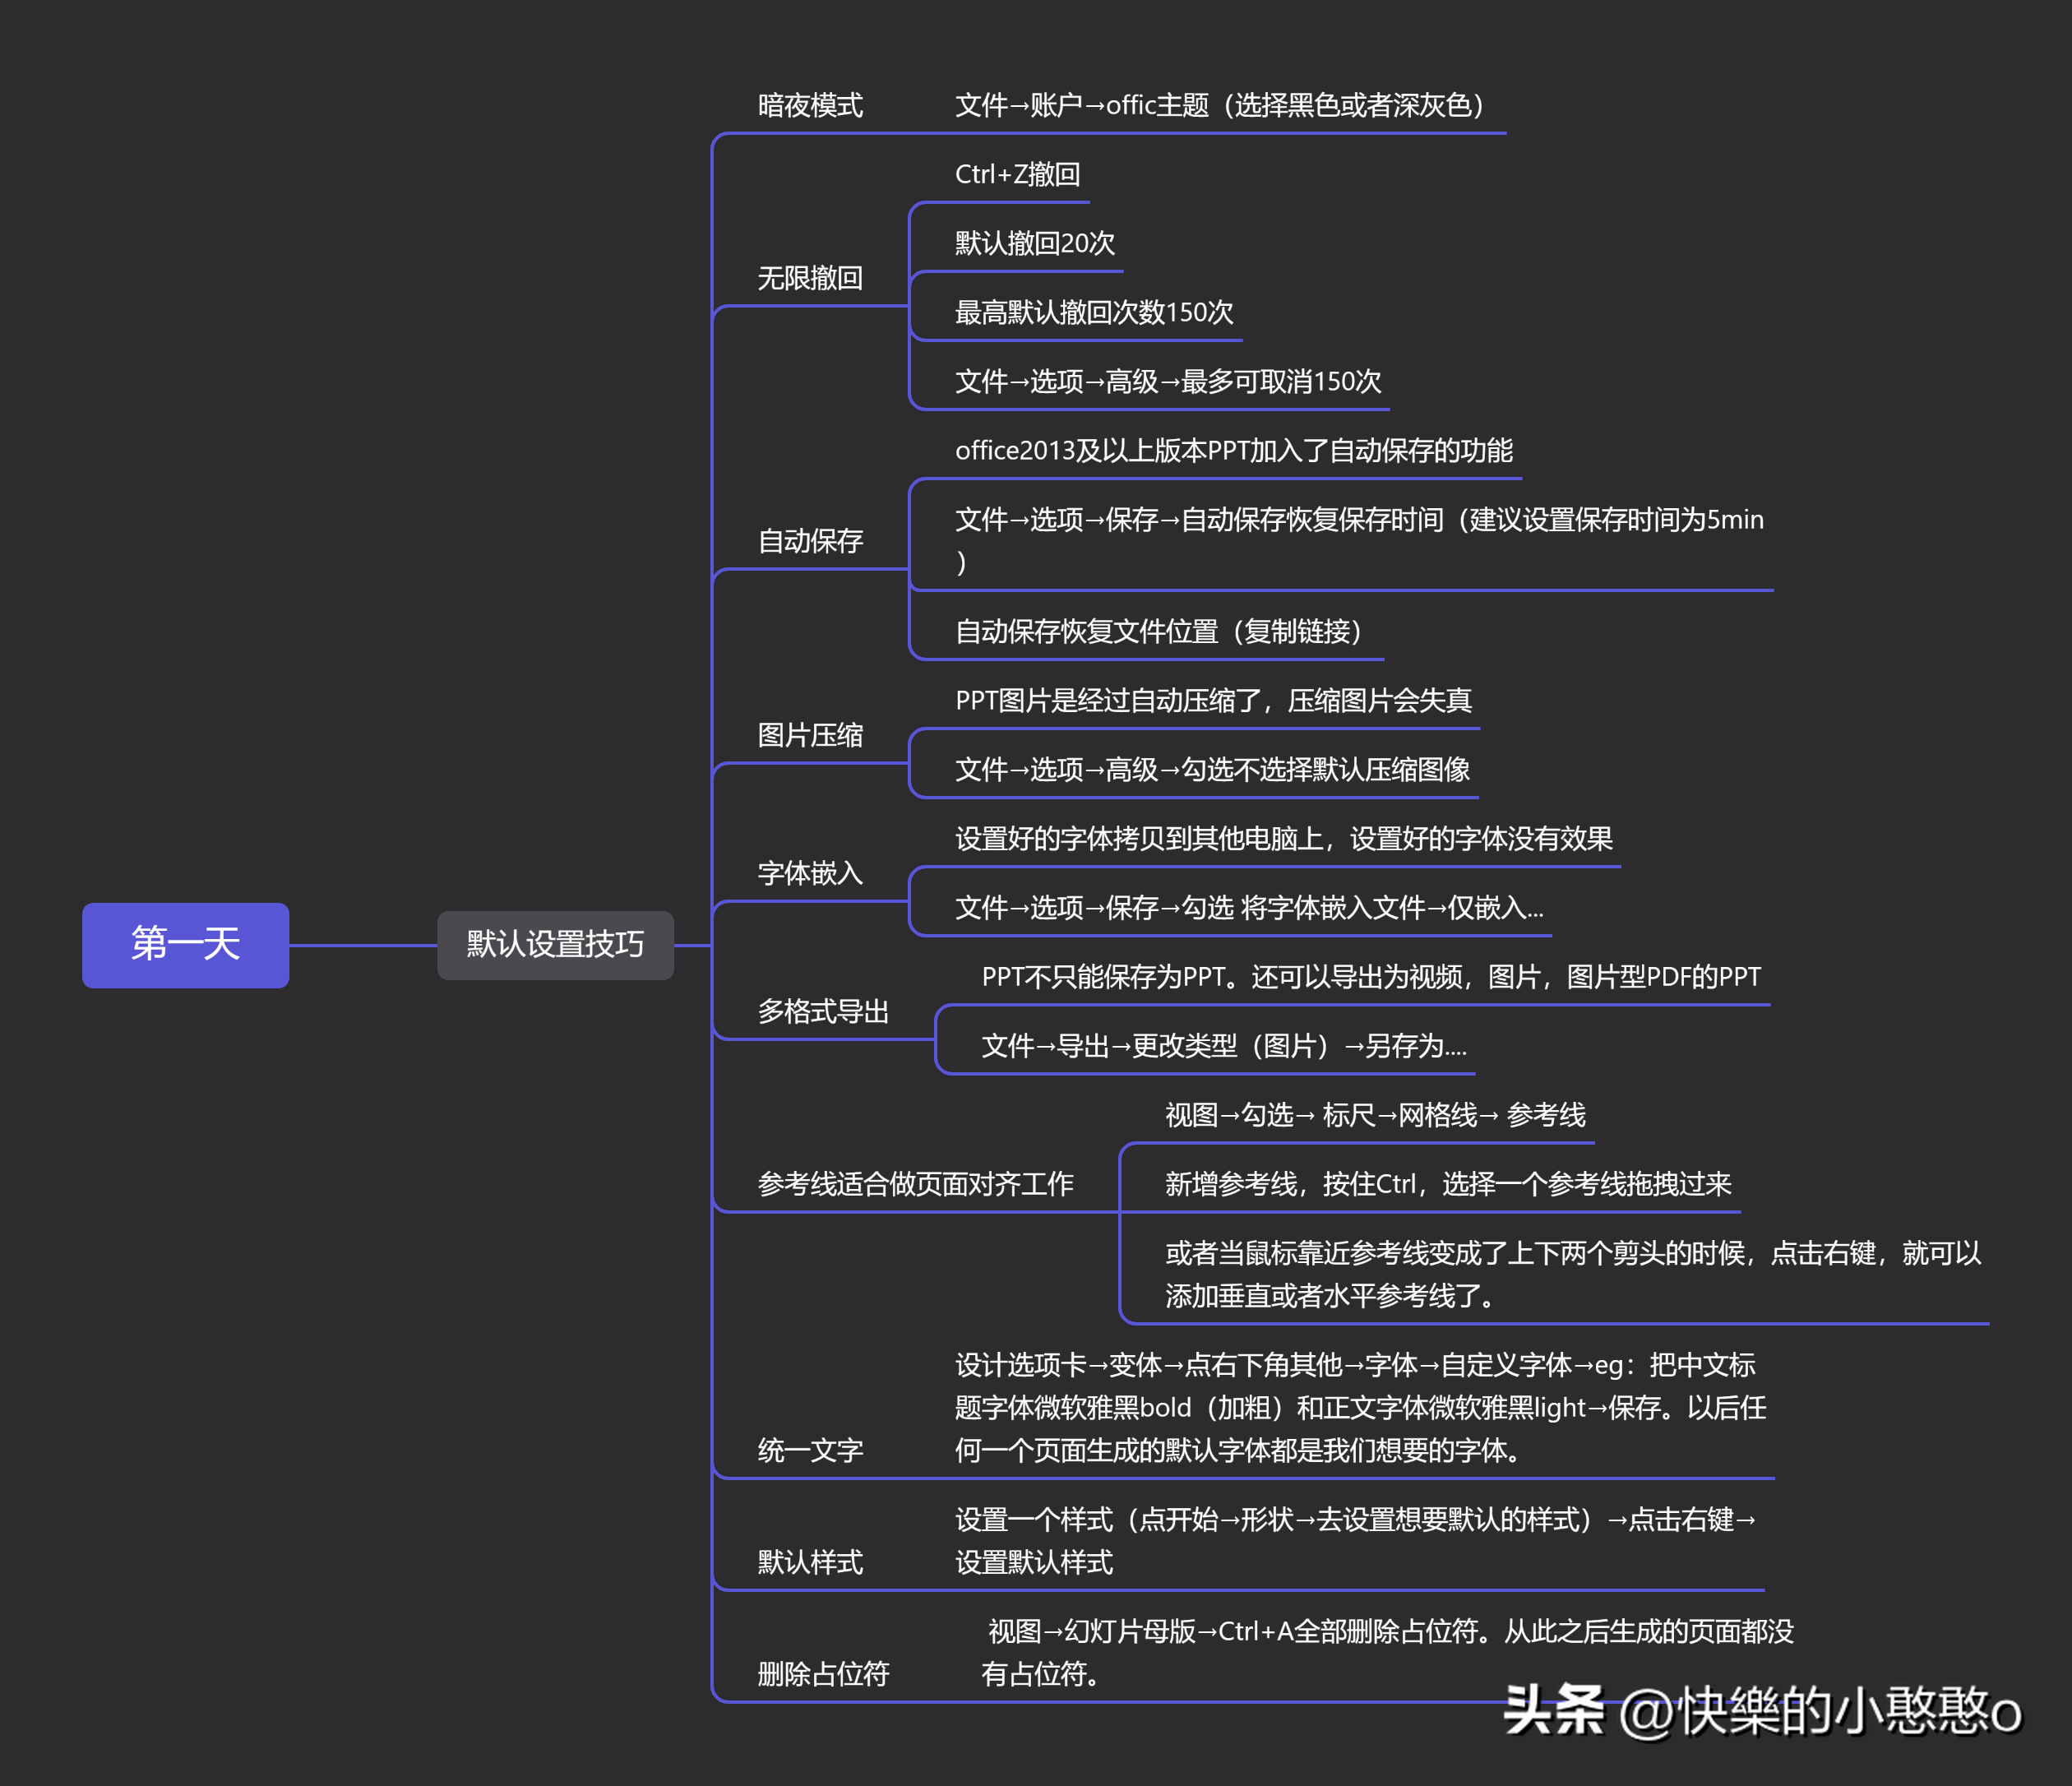The image size is (2072, 1786).
Task: Select the 无限撤回 branch
Action: tap(810, 278)
